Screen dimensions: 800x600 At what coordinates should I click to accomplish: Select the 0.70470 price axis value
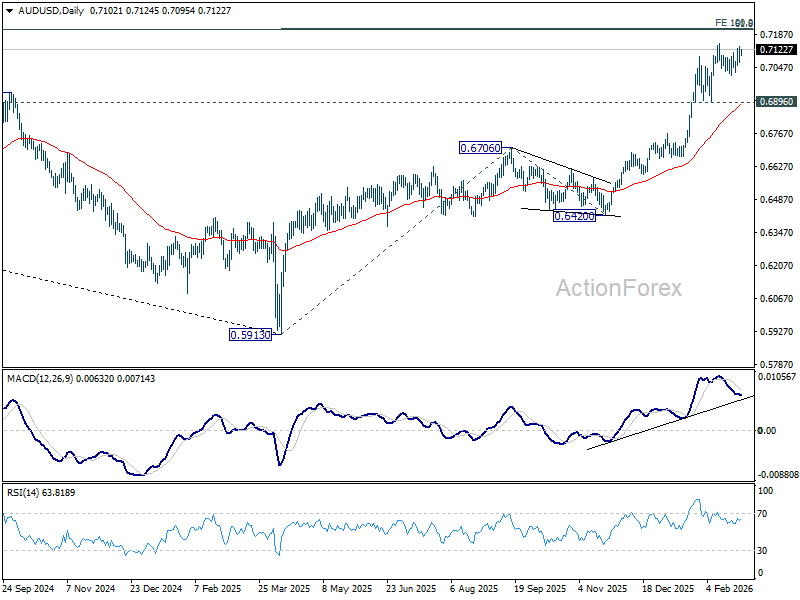pos(777,67)
